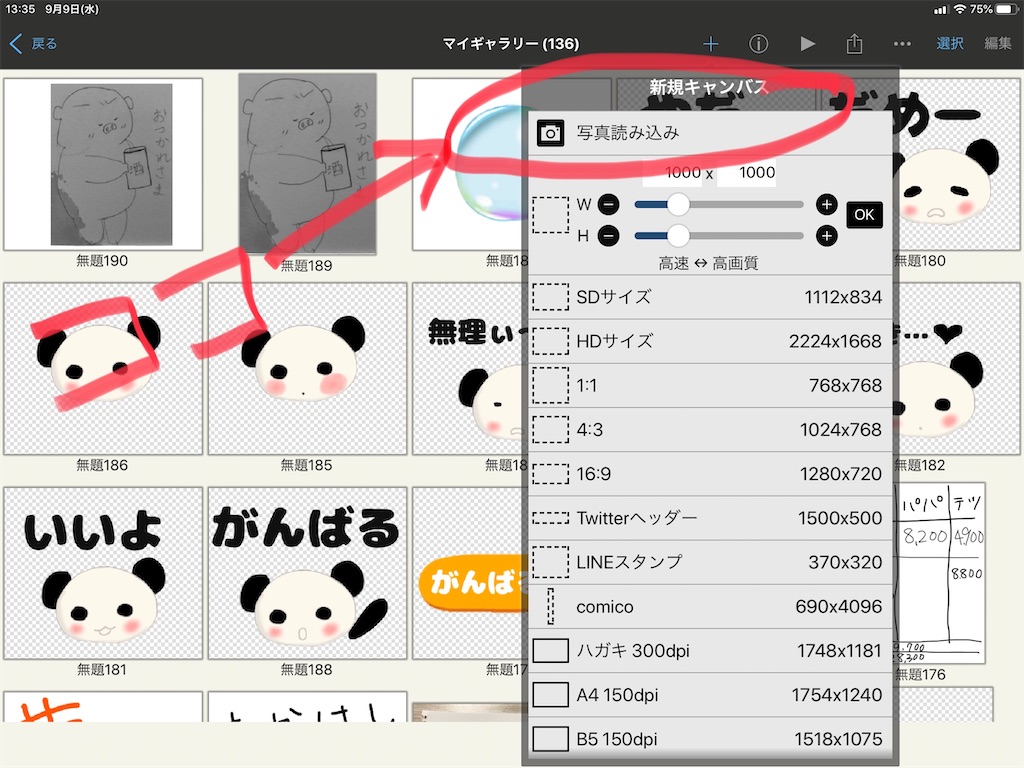Open panda artwork 無題186

coord(103,369)
